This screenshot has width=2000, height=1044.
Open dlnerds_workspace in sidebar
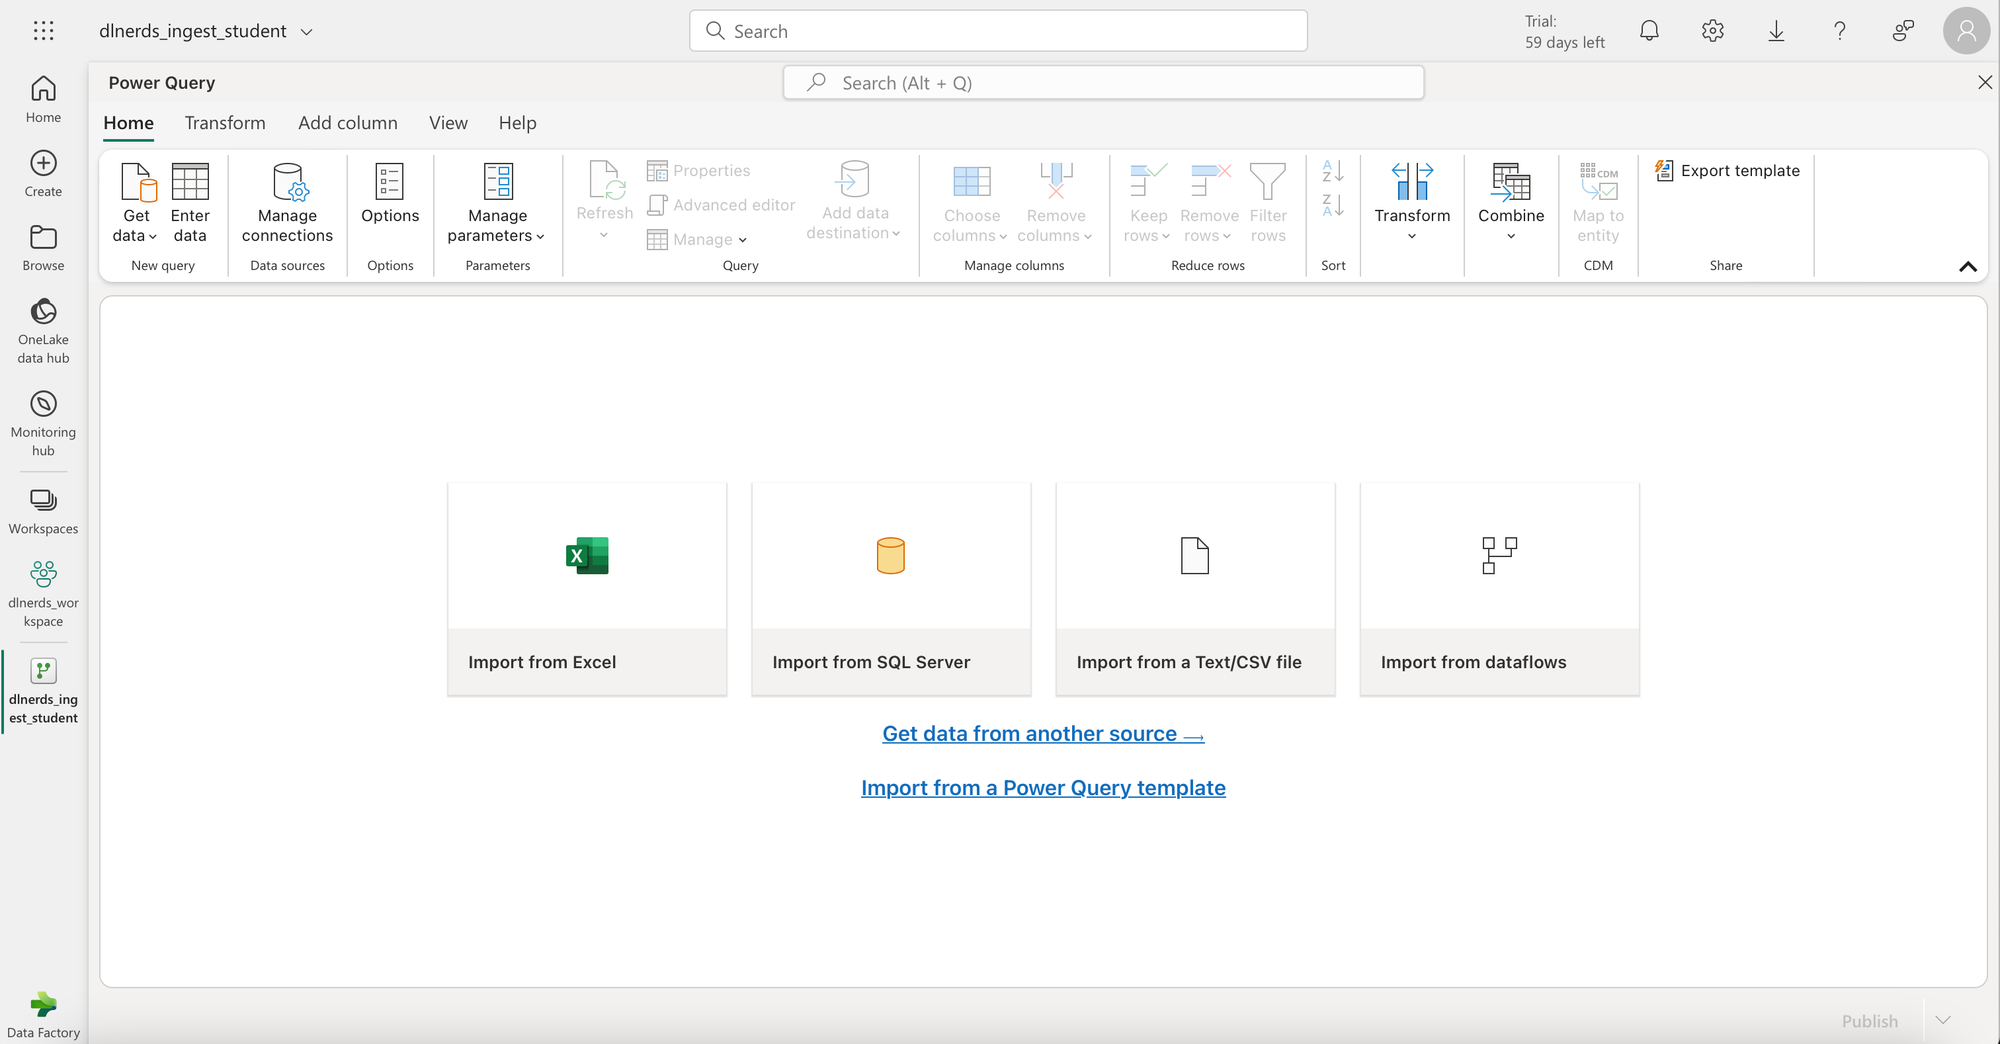coord(43,593)
